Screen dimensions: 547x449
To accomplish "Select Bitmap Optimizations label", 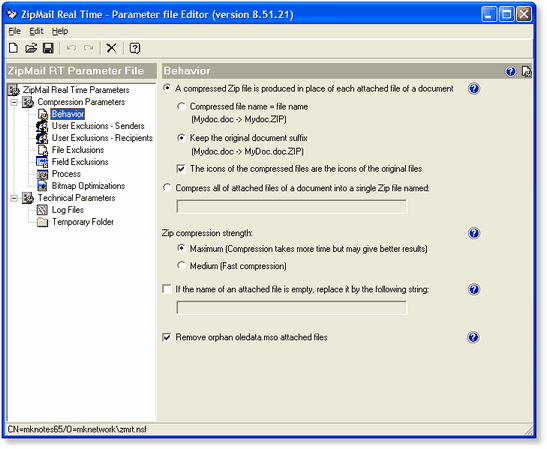I will coord(88,186).
